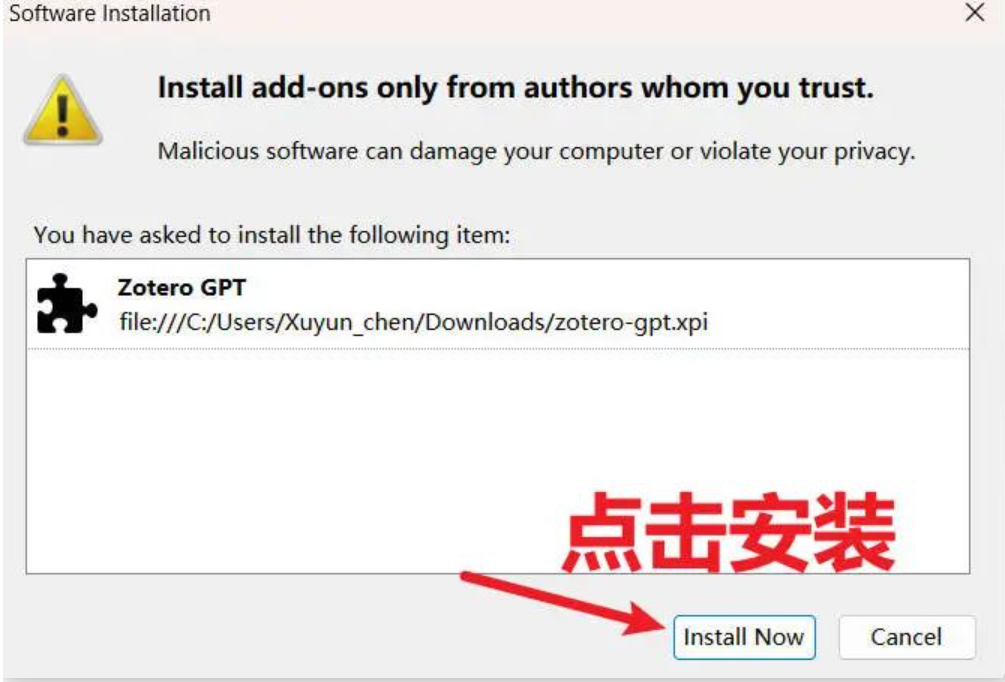
Task: Cancel the add-on installation
Action: coord(906,637)
